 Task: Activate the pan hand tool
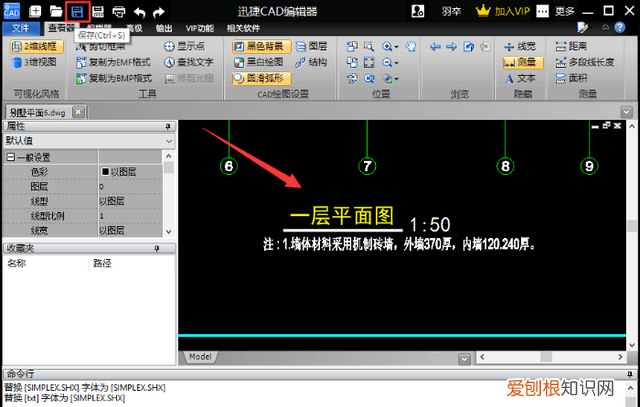point(411,46)
